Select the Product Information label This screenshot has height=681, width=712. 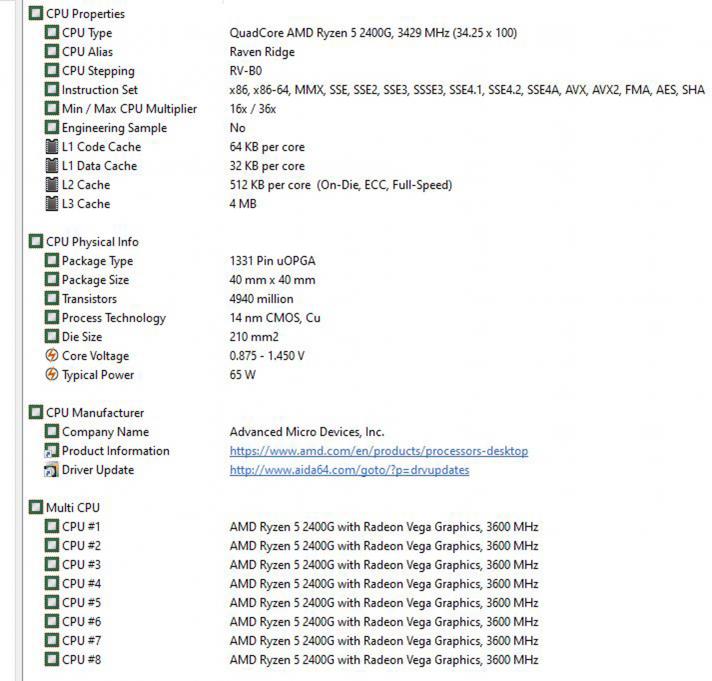tap(116, 451)
